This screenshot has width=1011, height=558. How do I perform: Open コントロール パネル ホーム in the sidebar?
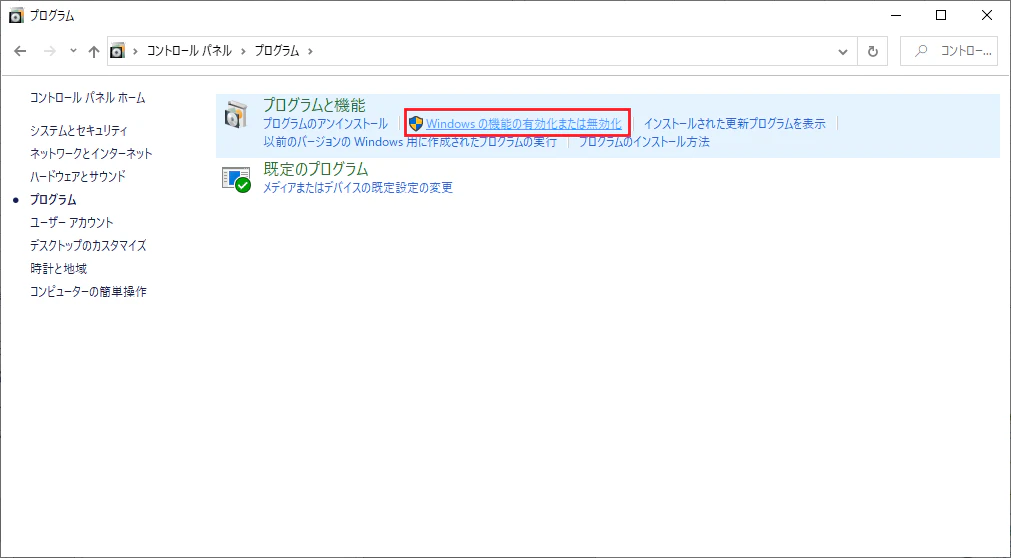(88, 98)
